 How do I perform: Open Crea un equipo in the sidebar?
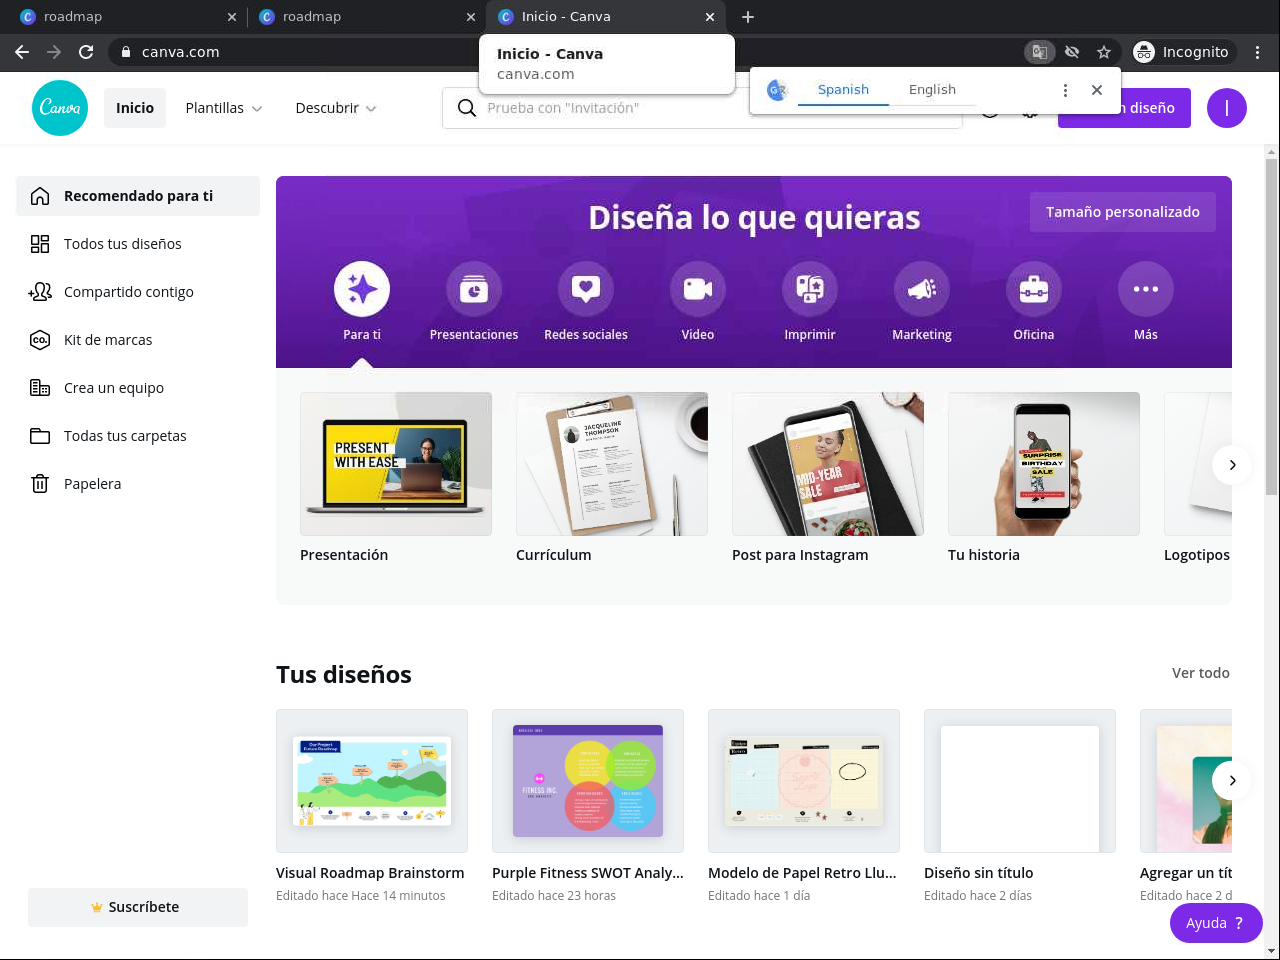[x=138, y=388]
